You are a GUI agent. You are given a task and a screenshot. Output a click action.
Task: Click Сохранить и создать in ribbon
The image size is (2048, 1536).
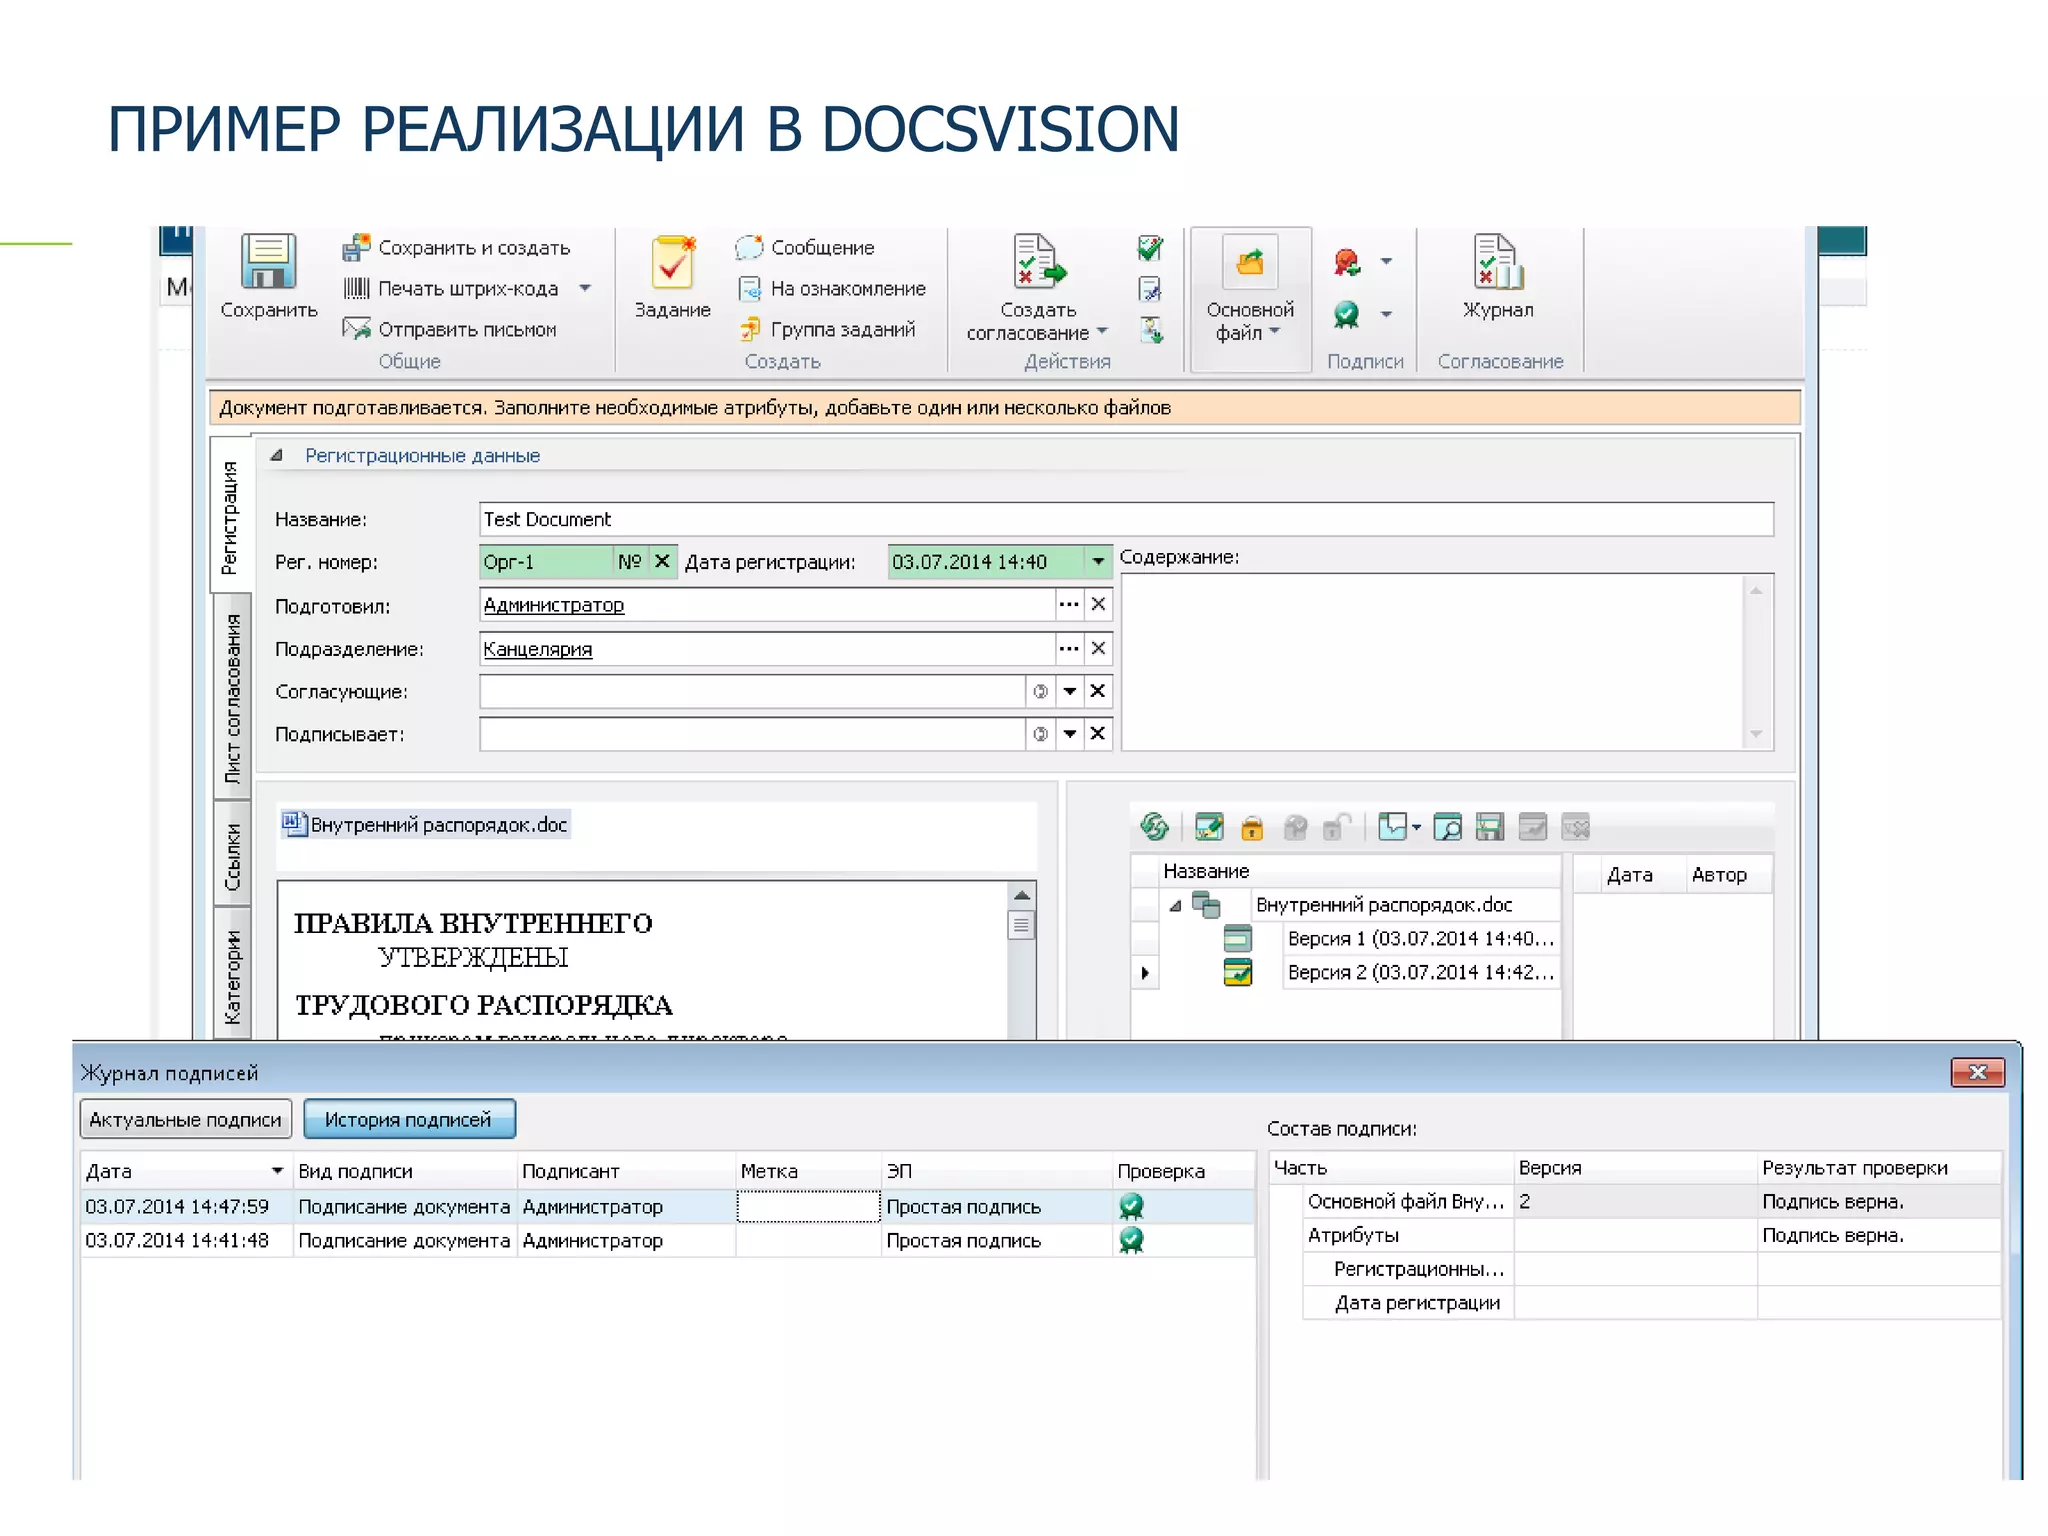pyautogui.click(x=457, y=247)
